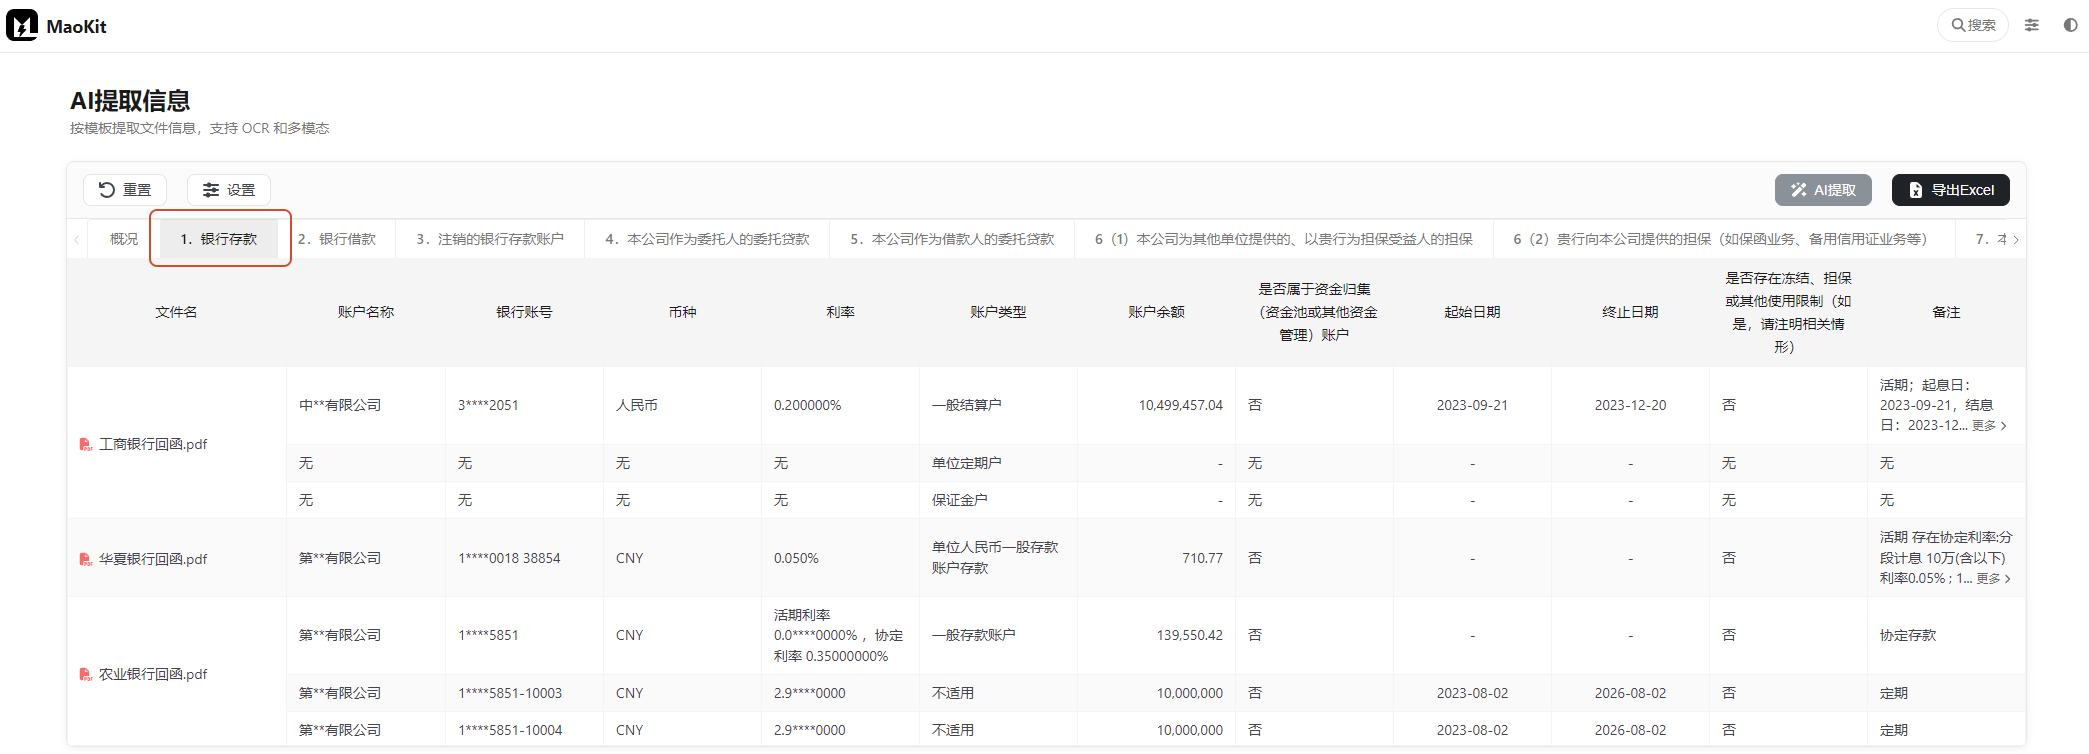Viewport: 2089px width, 754px height.
Task: Select account number 1****0018 38854
Action: 509,558
